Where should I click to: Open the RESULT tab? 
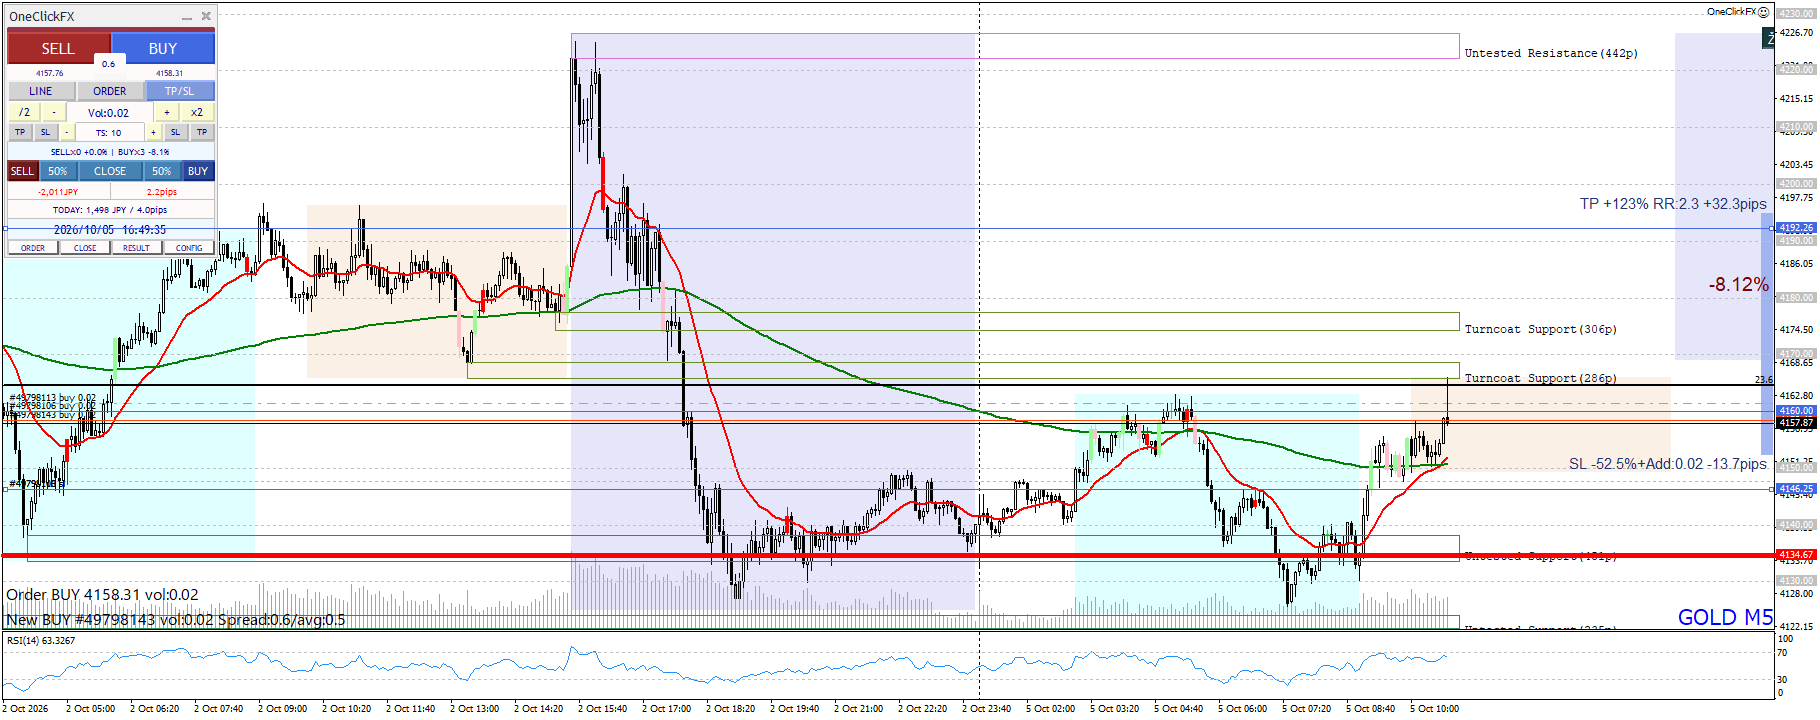(137, 248)
